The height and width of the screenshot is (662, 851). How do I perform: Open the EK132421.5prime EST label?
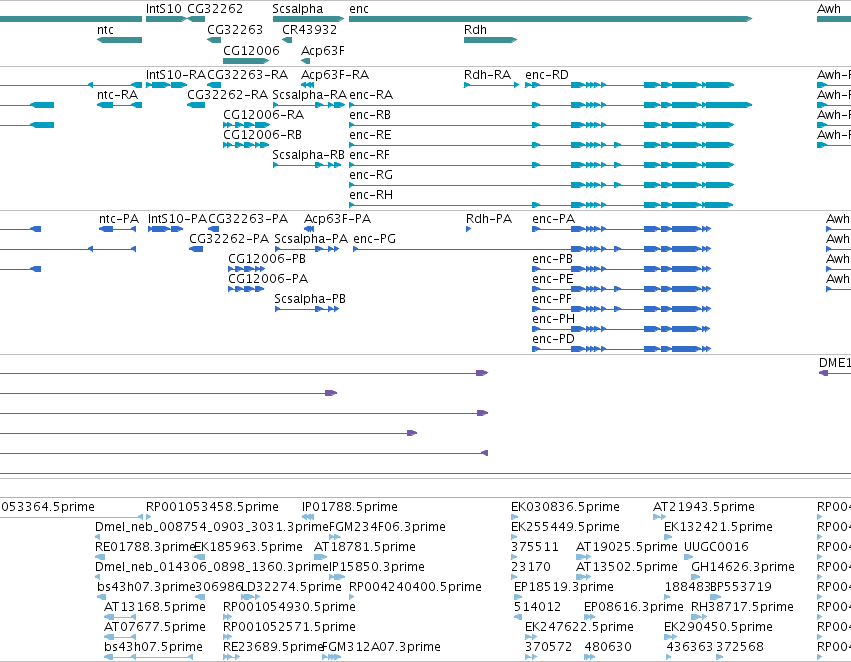click(x=719, y=527)
